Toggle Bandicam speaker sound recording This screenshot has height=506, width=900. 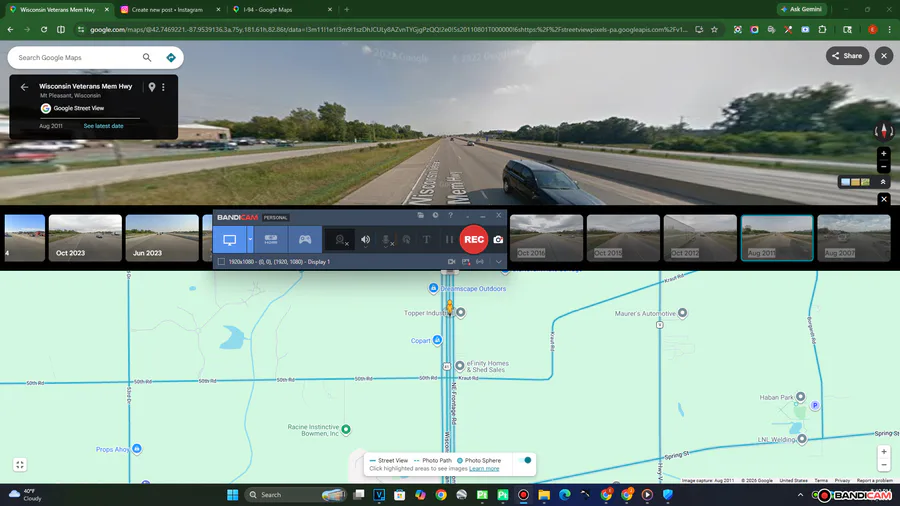coord(365,240)
